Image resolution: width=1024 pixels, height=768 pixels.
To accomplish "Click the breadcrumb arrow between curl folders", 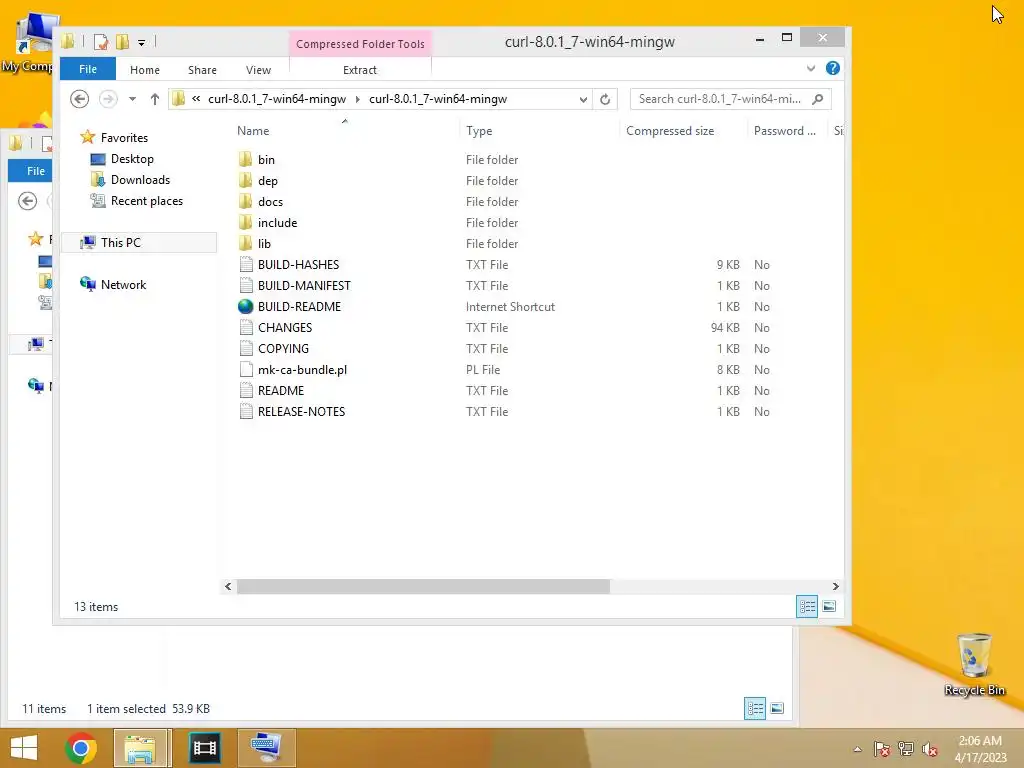I will (x=358, y=99).
